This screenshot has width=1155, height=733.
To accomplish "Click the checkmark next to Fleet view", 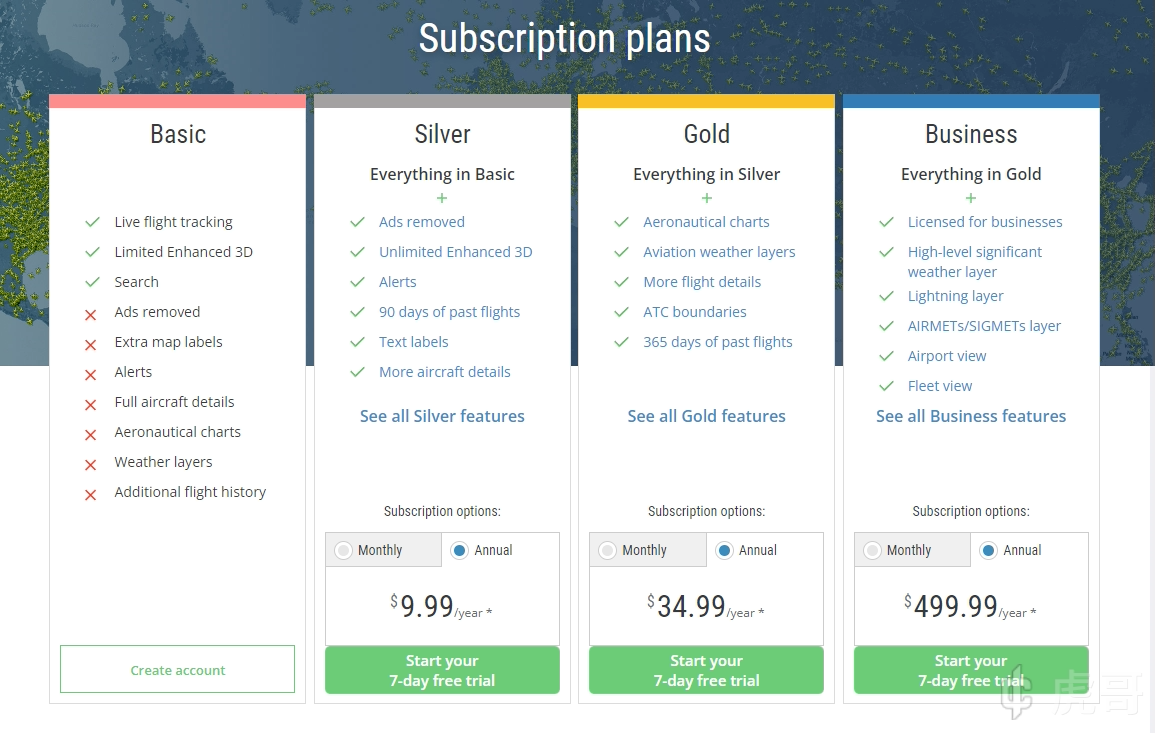I will click(x=886, y=386).
